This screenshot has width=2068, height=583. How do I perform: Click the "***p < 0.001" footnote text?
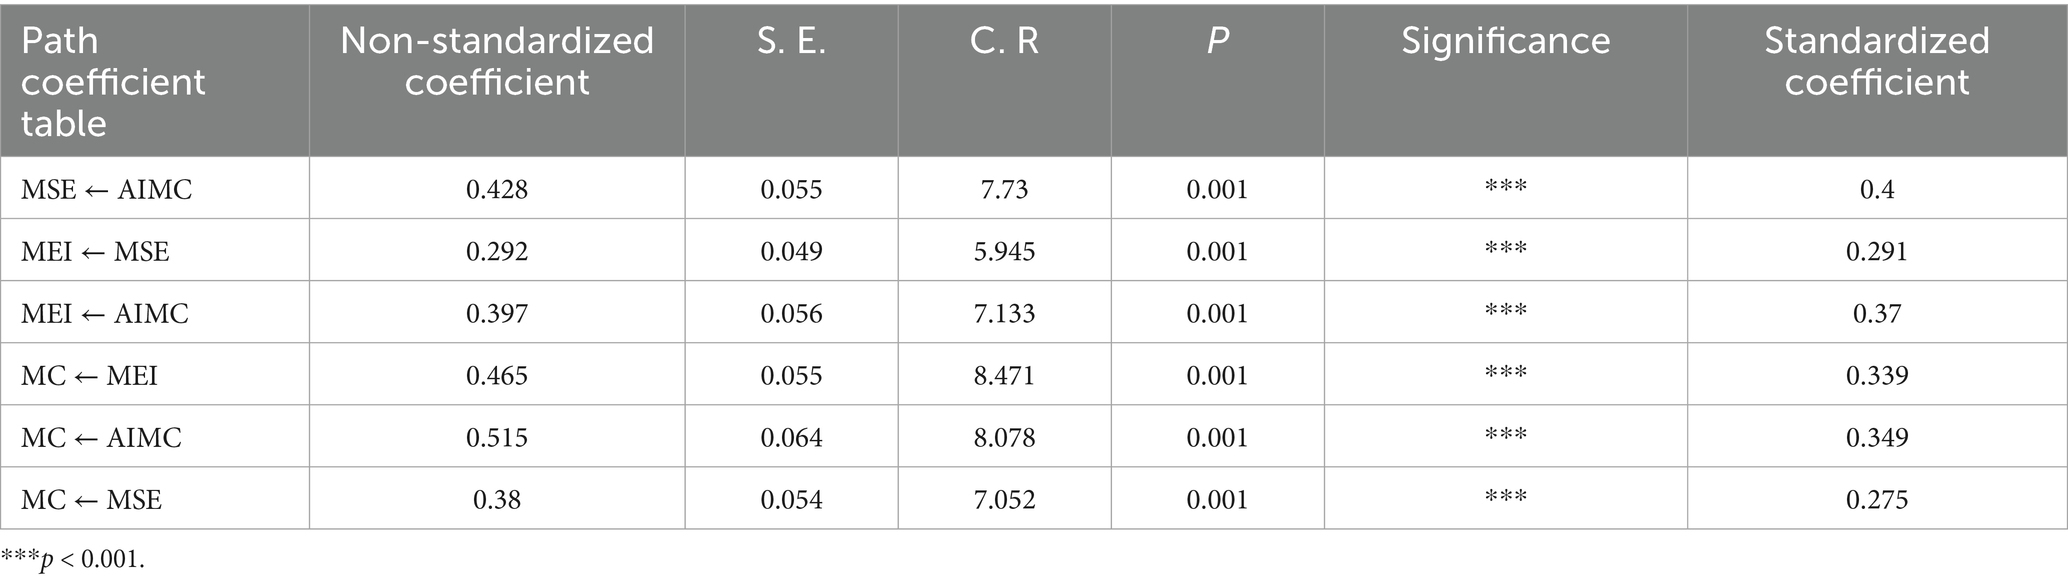coord(73,559)
